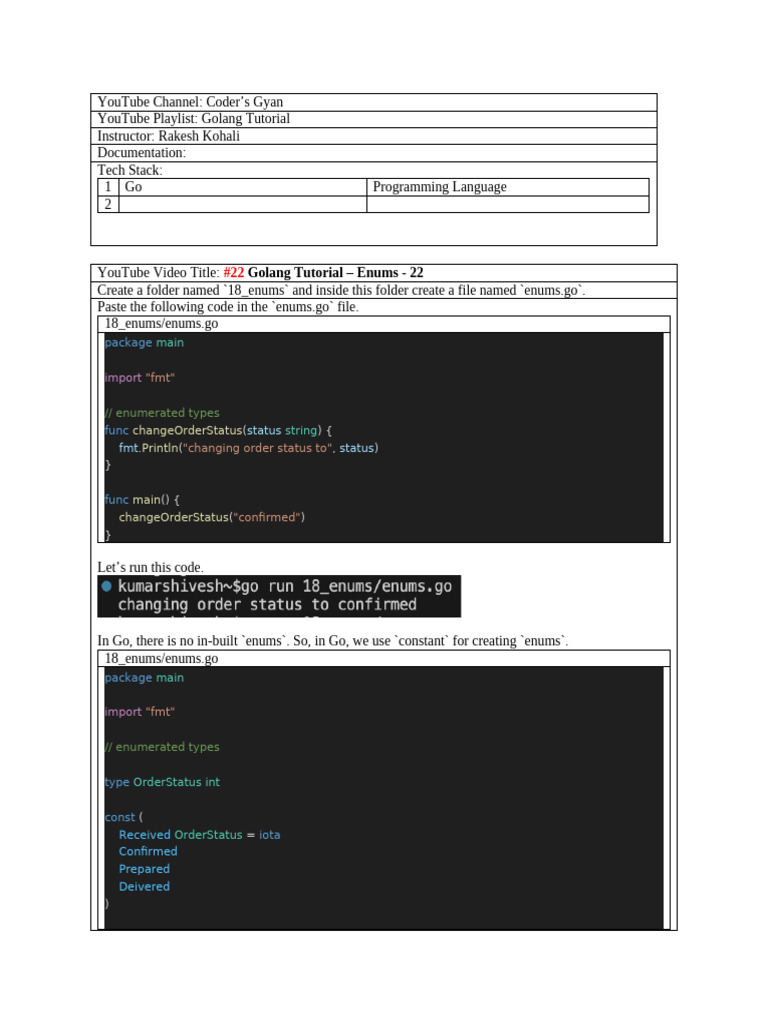Viewport: 768px width, 1024px height.
Task: Click the 'func changeOrderStatus(status string) {' code line
Action: click(x=218, y=430)
